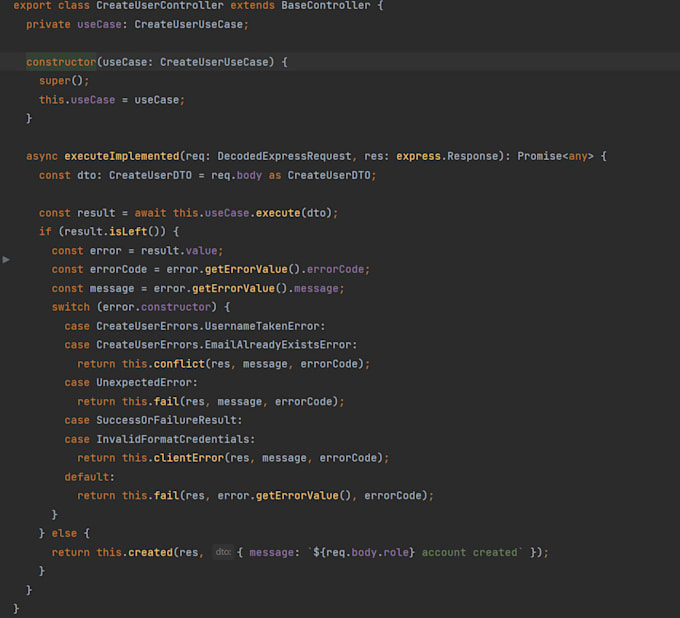680x618 pixels.
Task: Click the 'SuccessOrFailureResult' case
Action: click(x=166, y=420)
